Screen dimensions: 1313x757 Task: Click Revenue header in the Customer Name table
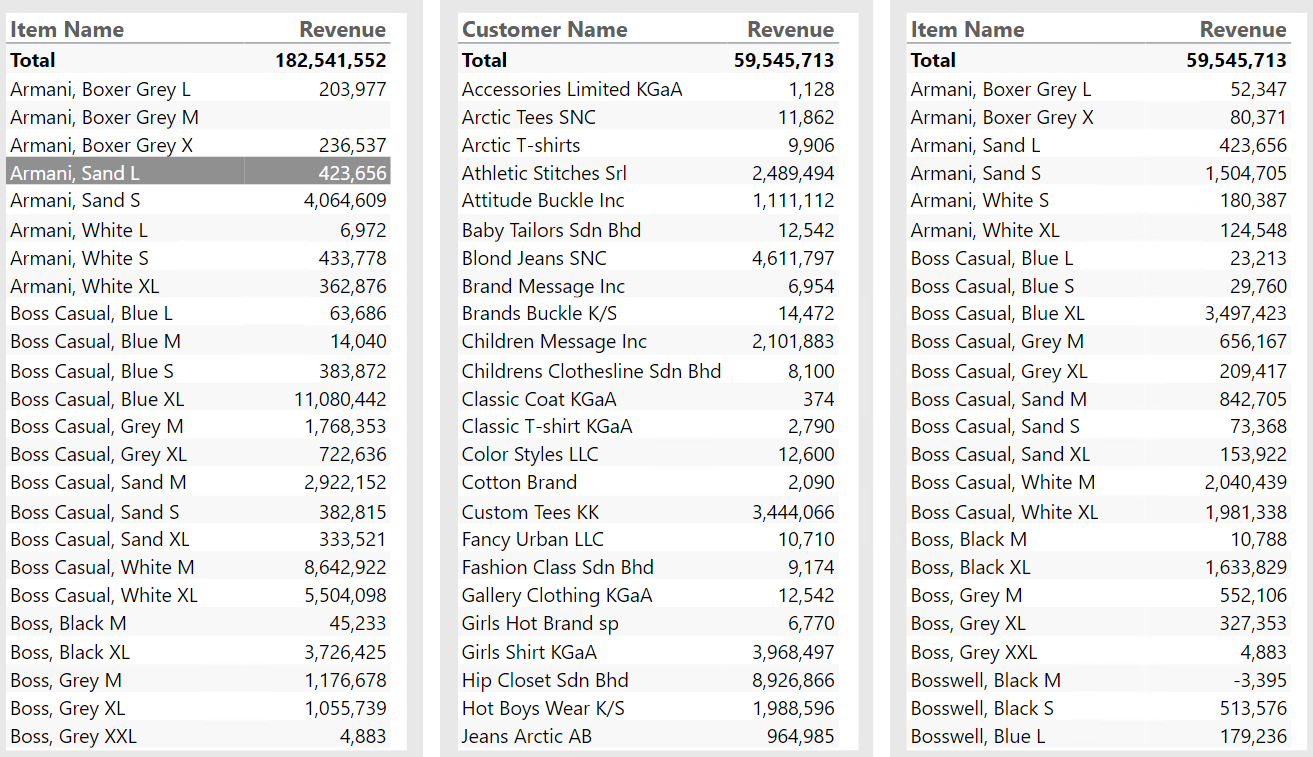pos(790,30)
